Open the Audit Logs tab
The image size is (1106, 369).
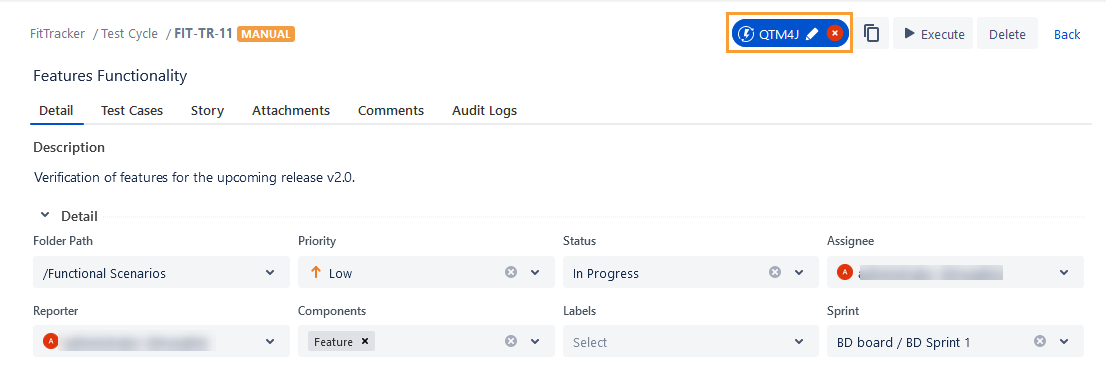tap(485, 110)
